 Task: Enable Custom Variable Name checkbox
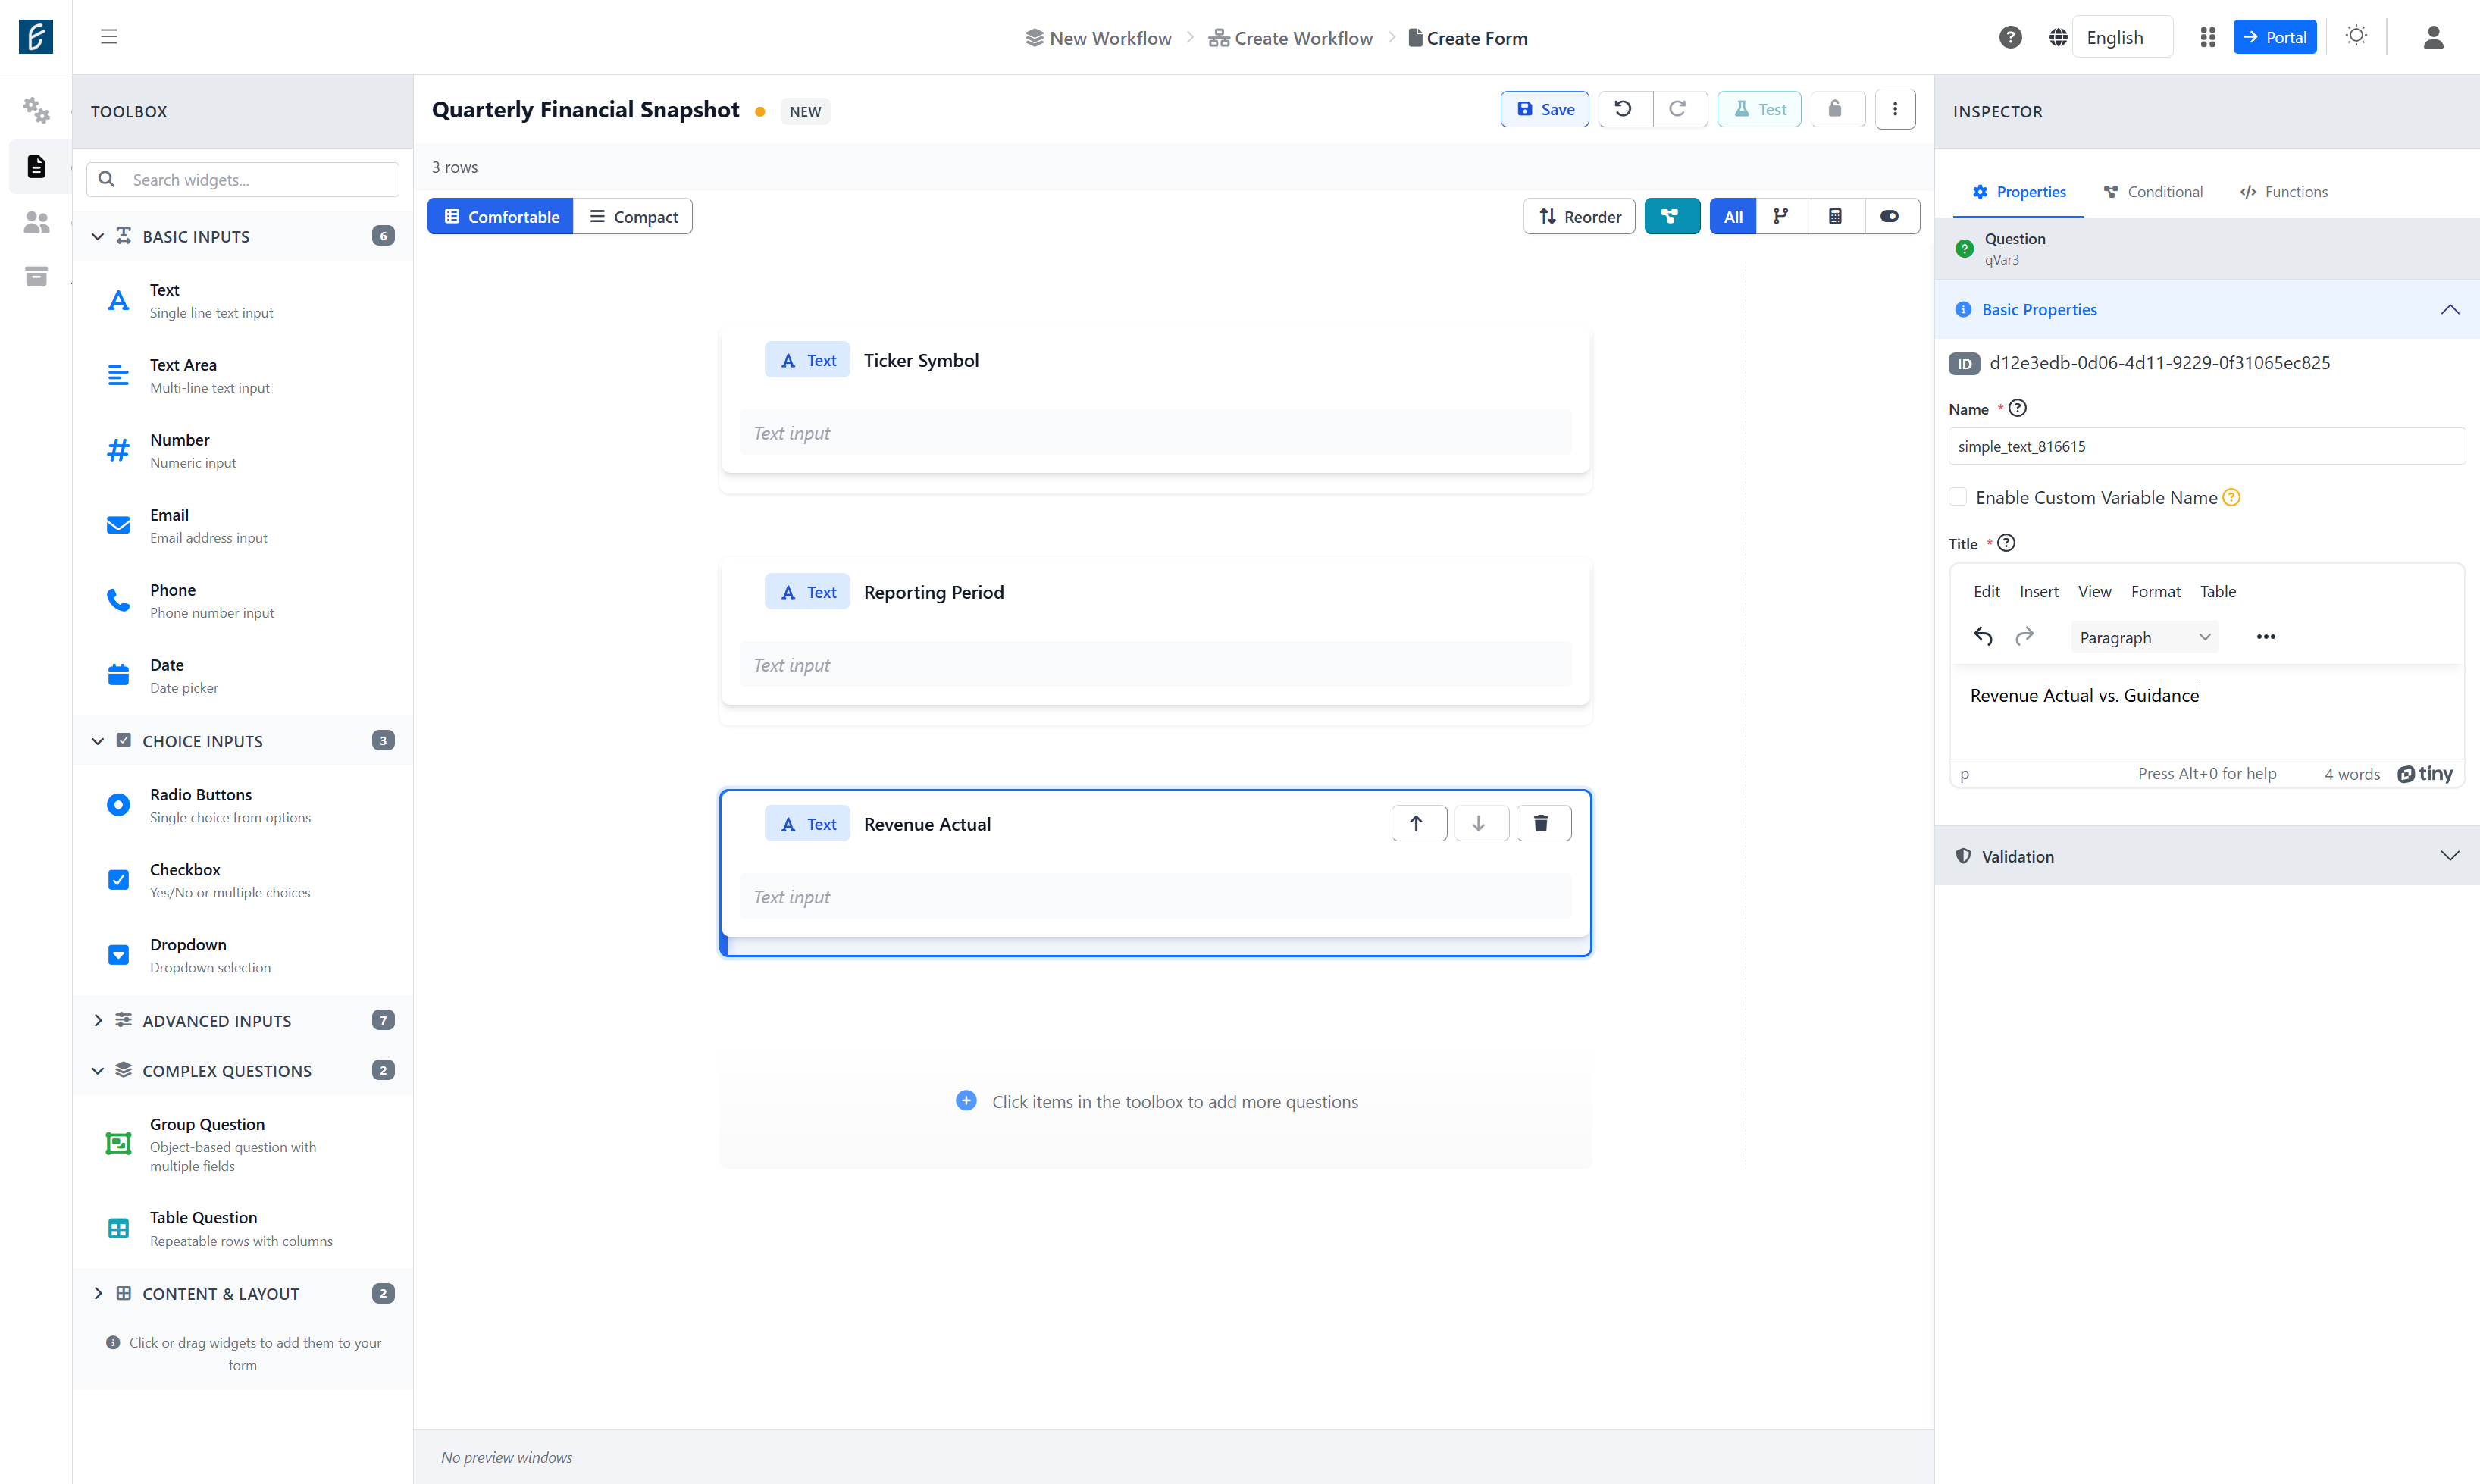[1958, 497]
